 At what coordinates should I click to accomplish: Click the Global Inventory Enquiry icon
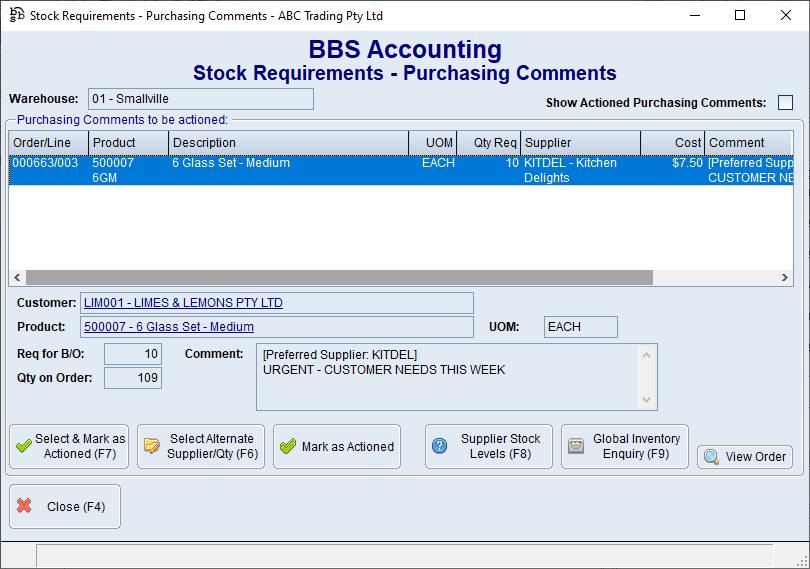(575, 447)
